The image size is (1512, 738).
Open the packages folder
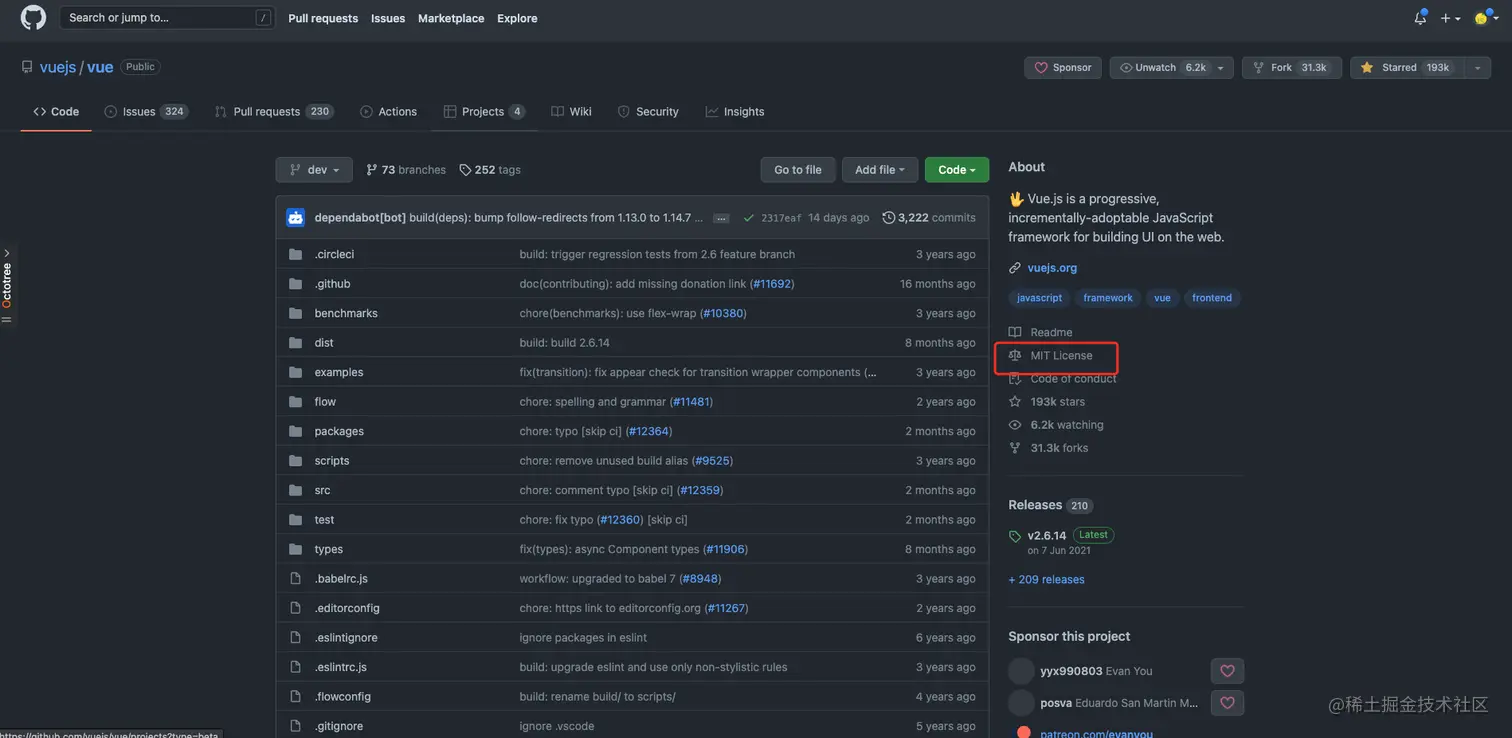339,431
